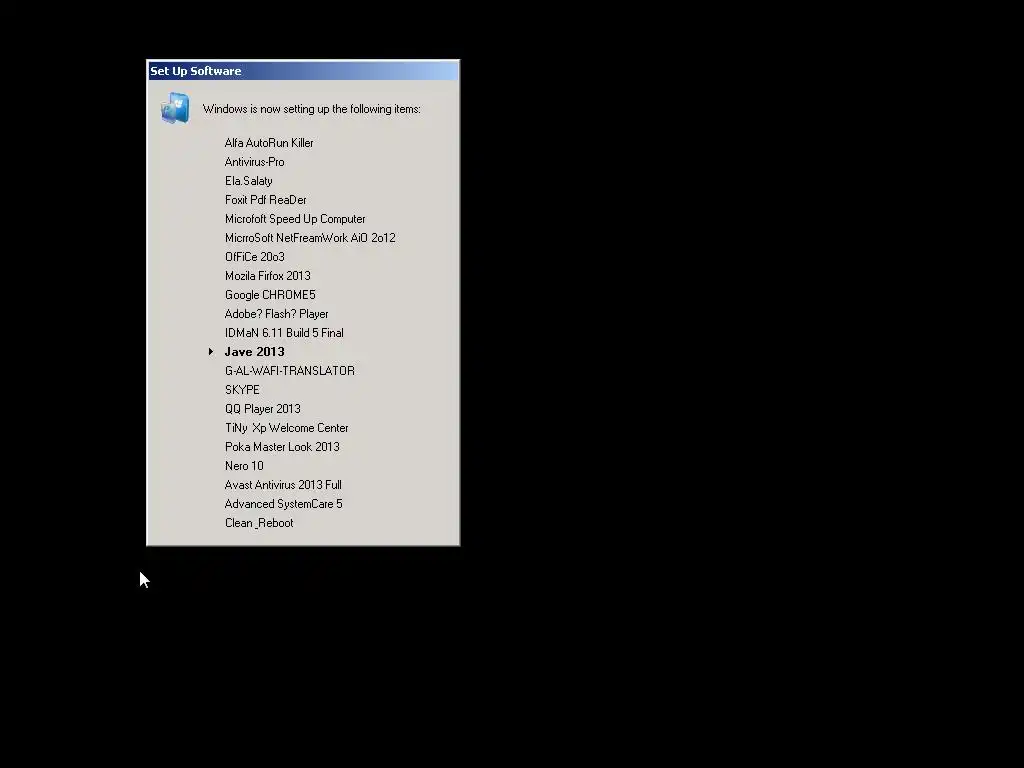Select Avast Antivirus 2013 Full
The width and height of the screenshot is (1024, 768).
point(283,485)
